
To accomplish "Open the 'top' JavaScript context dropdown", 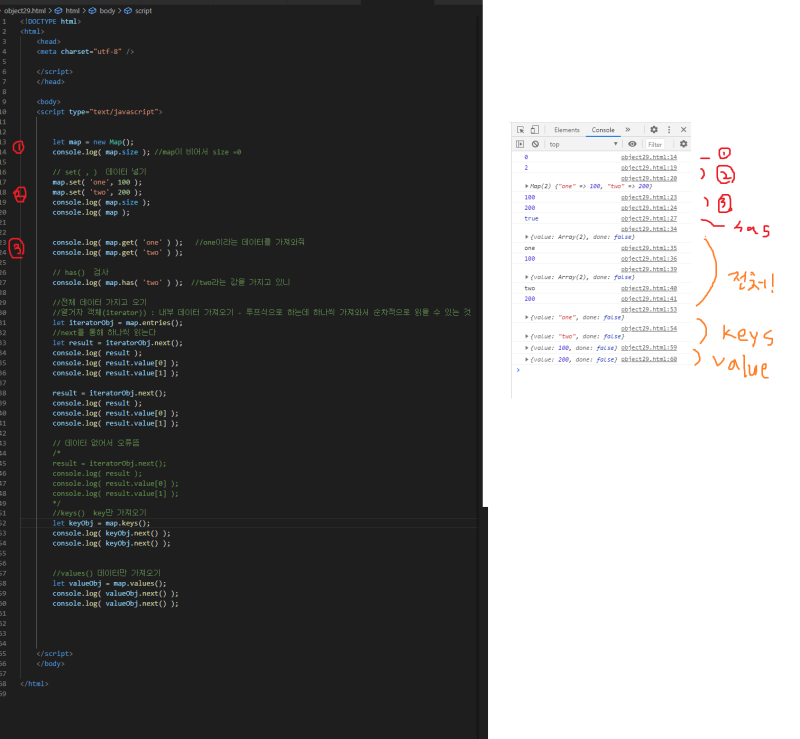I will point(583,144).
